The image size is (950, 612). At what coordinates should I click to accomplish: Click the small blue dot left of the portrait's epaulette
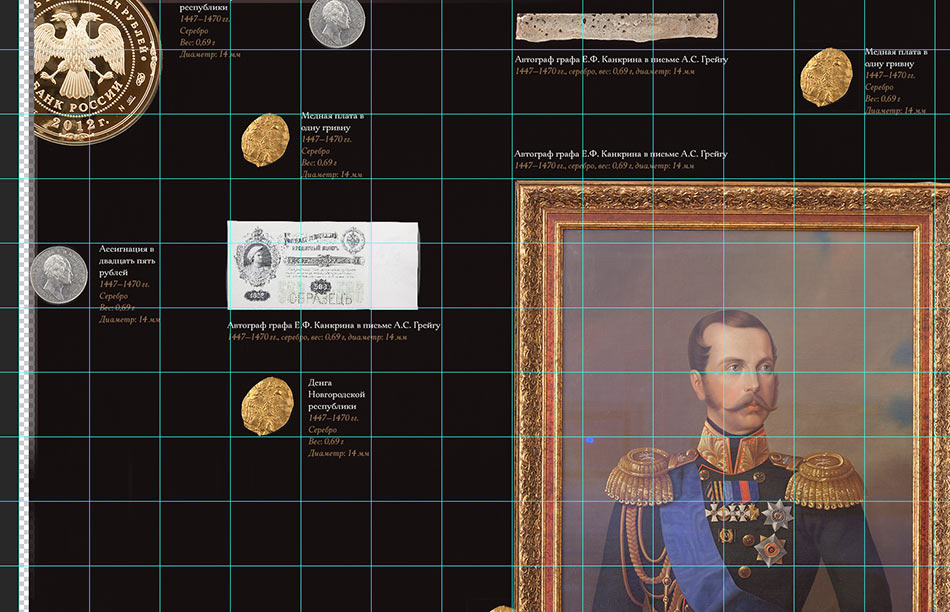(590, 439)
